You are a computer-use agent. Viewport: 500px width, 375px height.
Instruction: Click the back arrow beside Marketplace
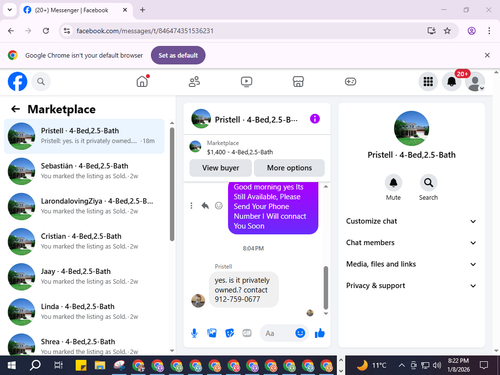point(15,109)
